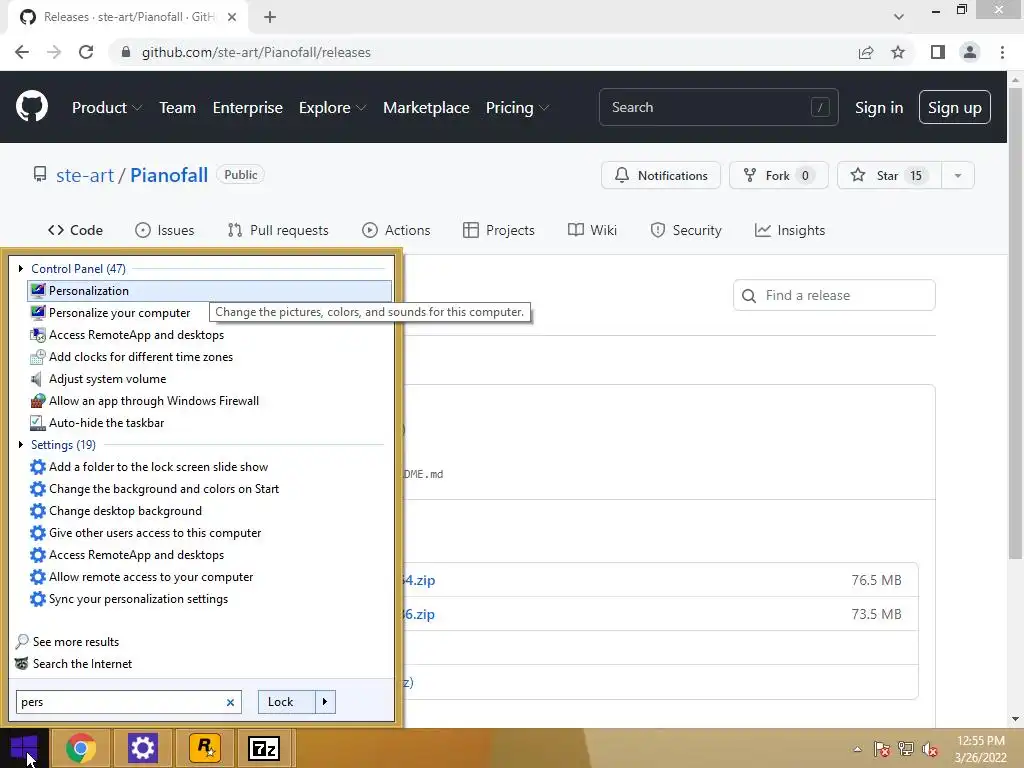1024x768 pixels.
Task: Open the Pianofall repository link
Action: 169,175
